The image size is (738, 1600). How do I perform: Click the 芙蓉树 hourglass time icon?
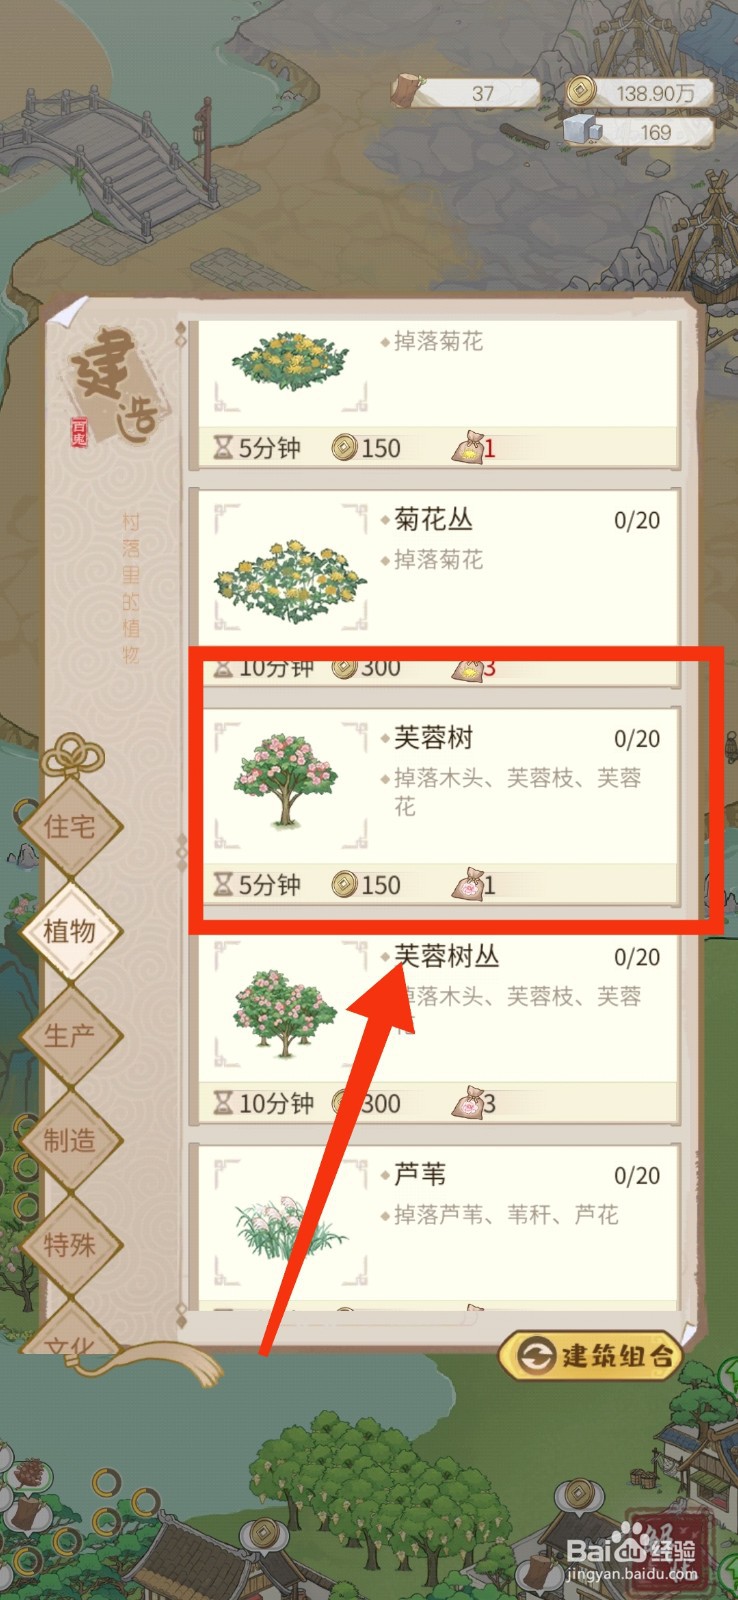223,884
